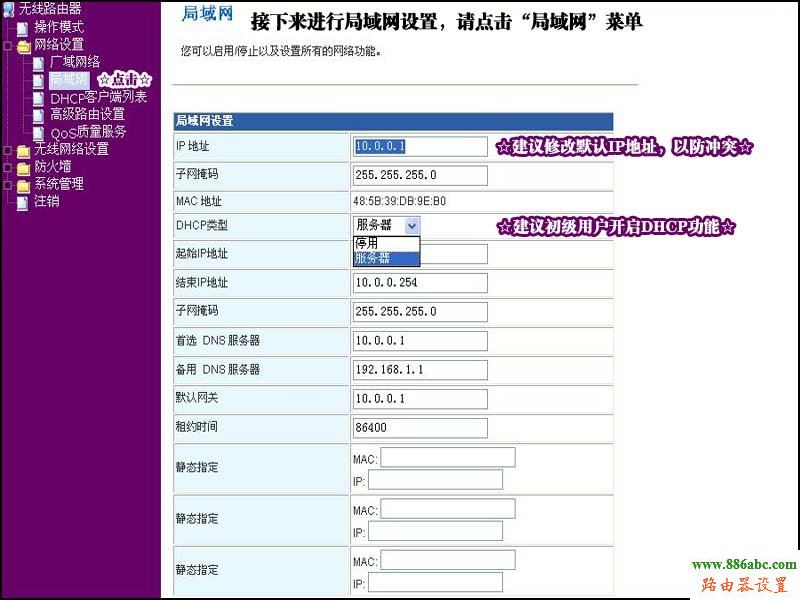The height and width of the screenshot is (600, 800).
Task: Open the 局域网 menu item in sidebar
Action: [x=69, y=80]
